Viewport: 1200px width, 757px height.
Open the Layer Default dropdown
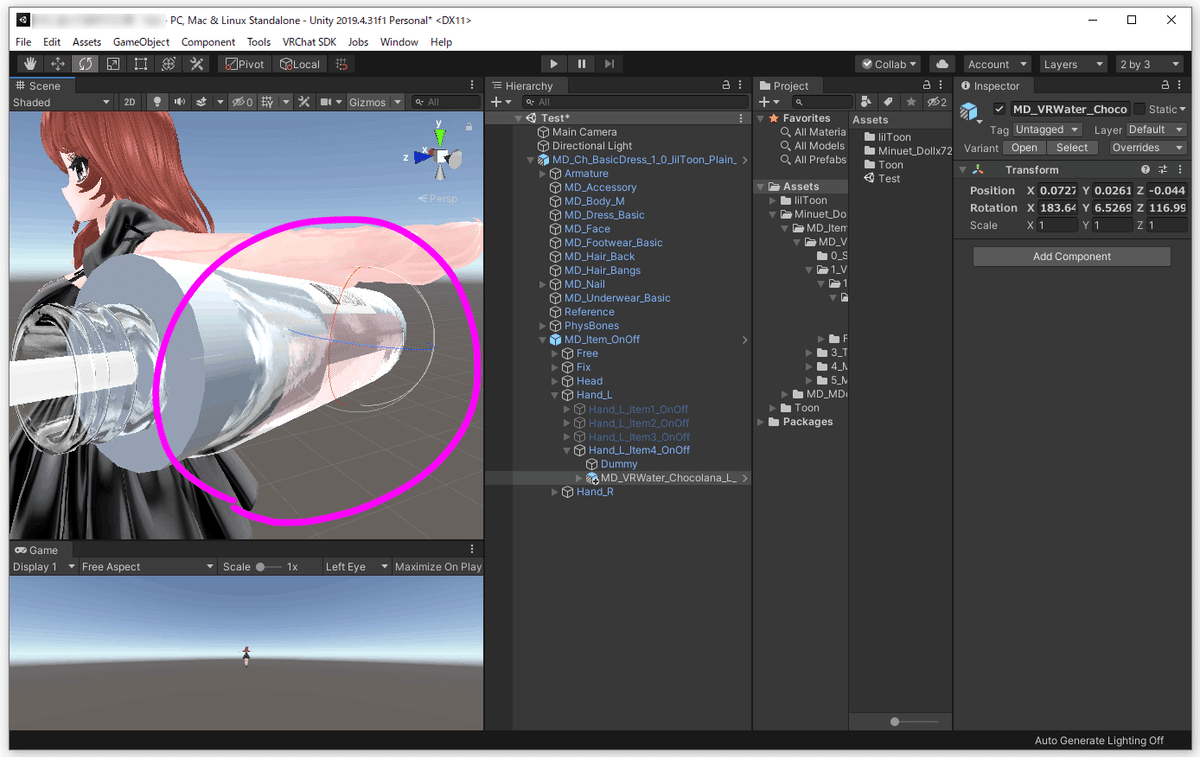click(1155, 129)
